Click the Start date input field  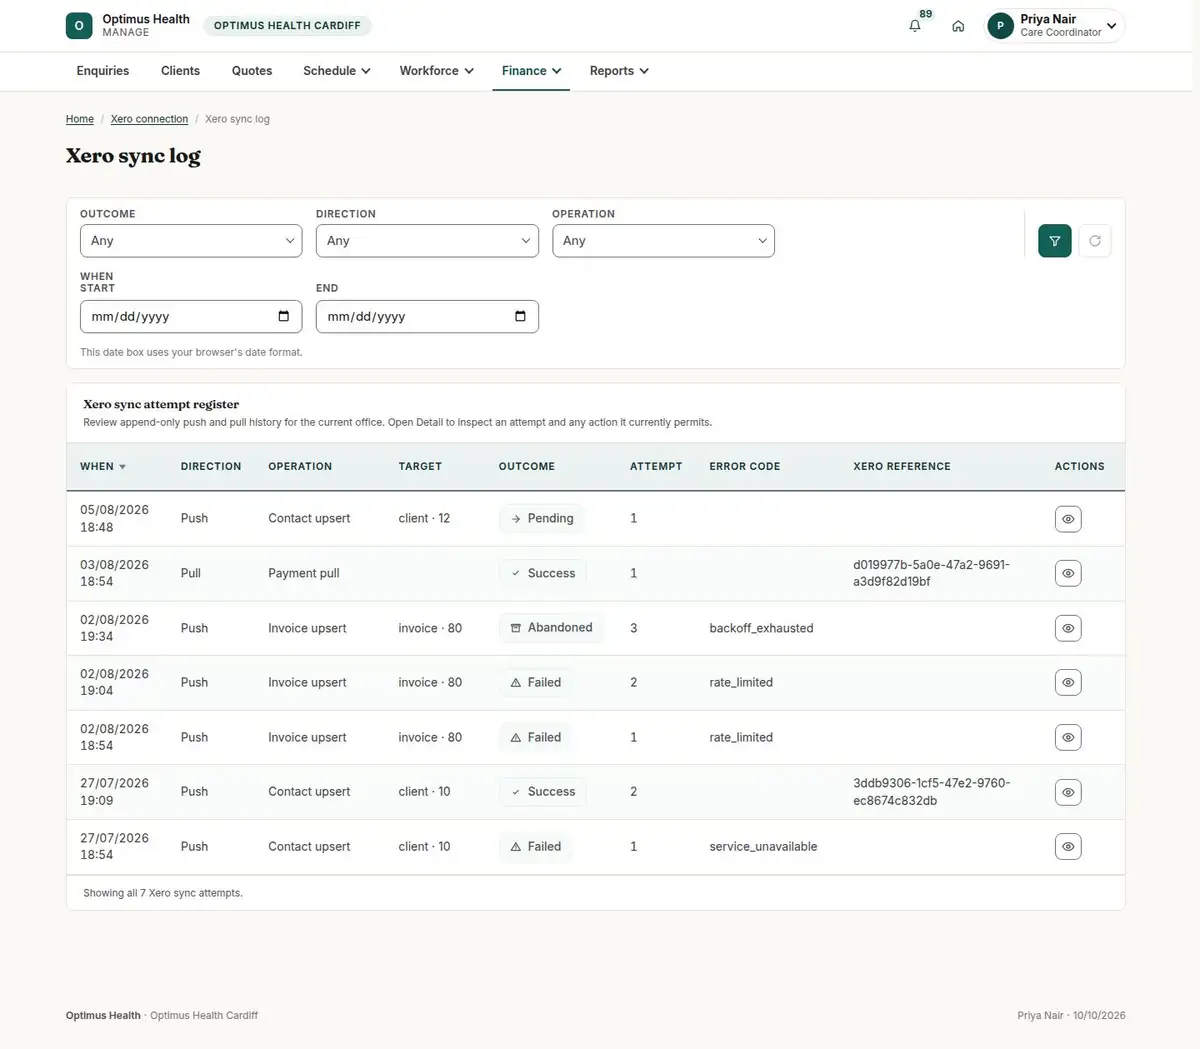pos(191,316)
